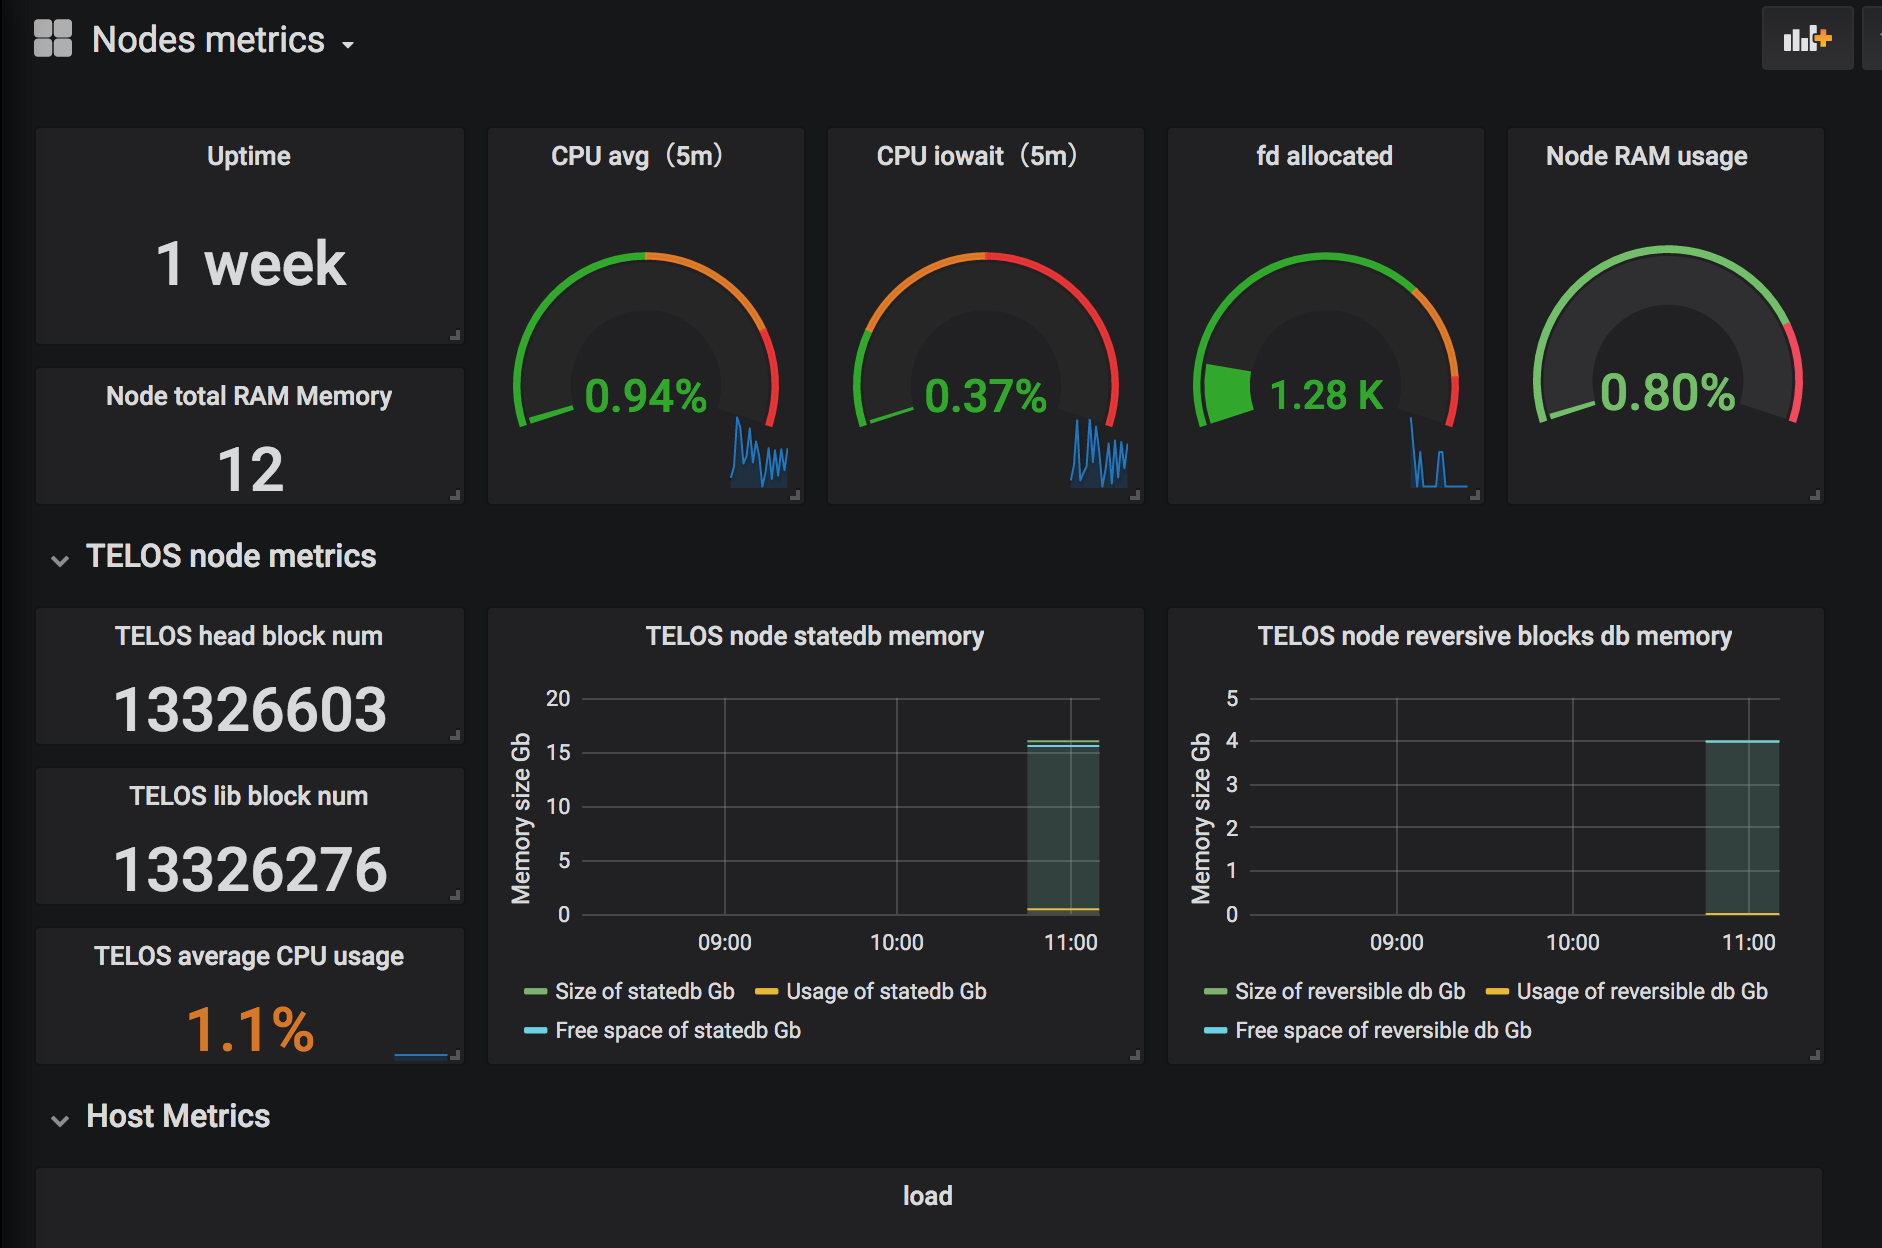Toggle Usage of statedb Gb series
The width and height of the screenshot is (1882, 1248).
(x=871, y=991)
